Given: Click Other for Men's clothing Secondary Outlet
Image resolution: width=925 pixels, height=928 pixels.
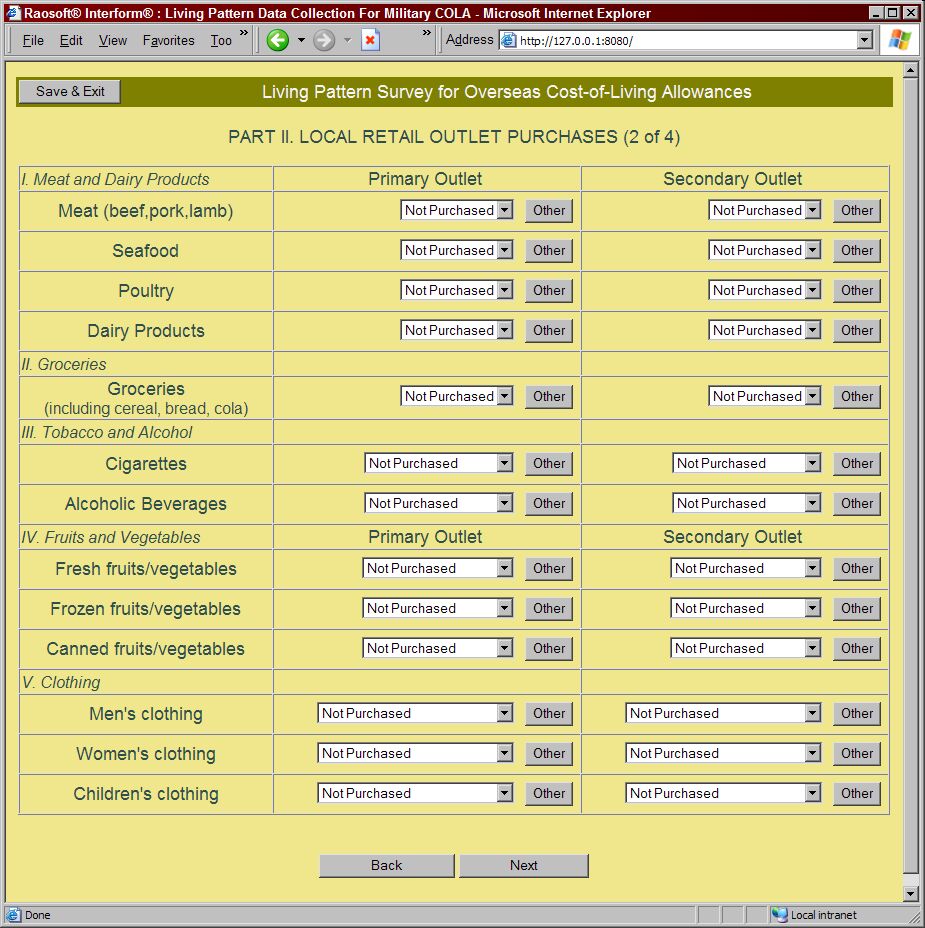Looking at the screenshot, I should [857, 714].
